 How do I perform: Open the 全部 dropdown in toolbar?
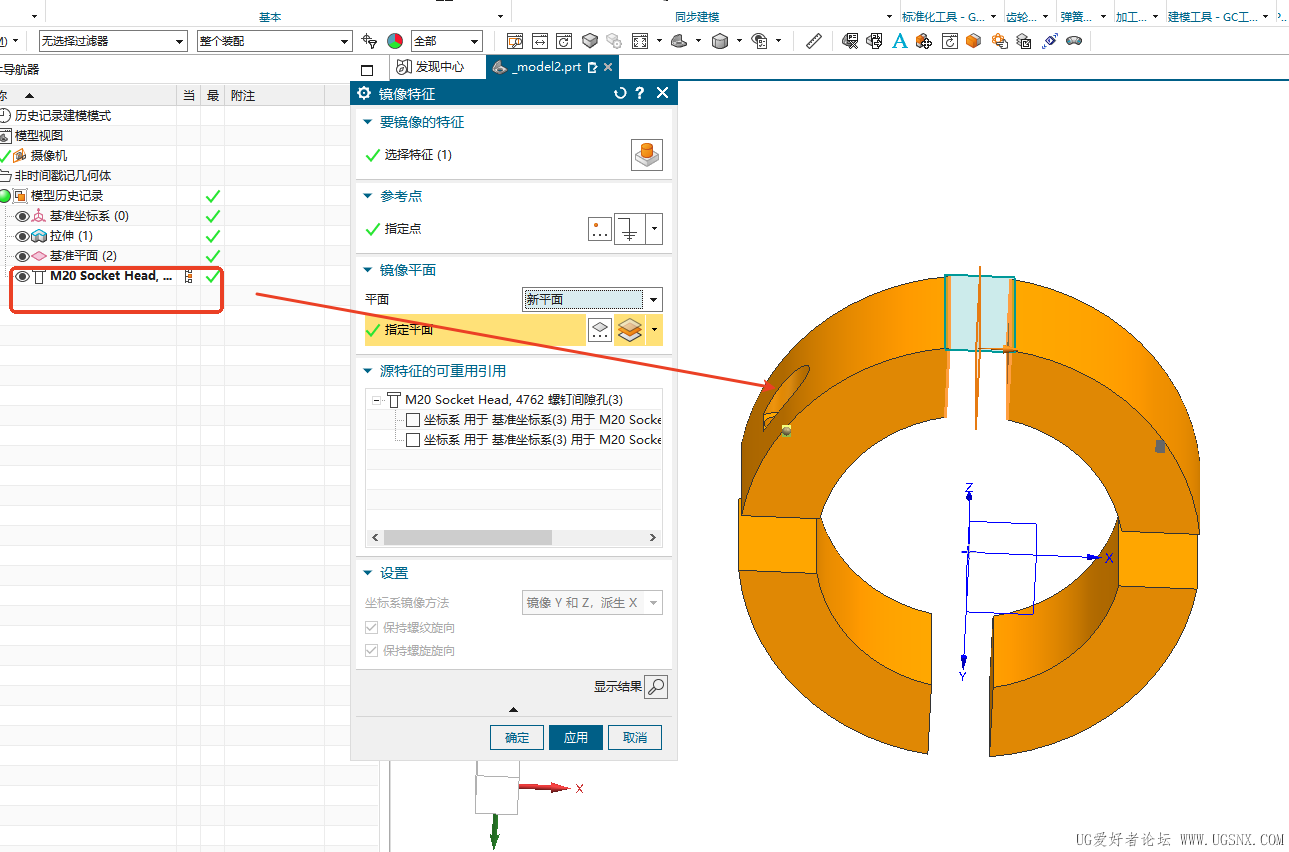pos(446,41)
